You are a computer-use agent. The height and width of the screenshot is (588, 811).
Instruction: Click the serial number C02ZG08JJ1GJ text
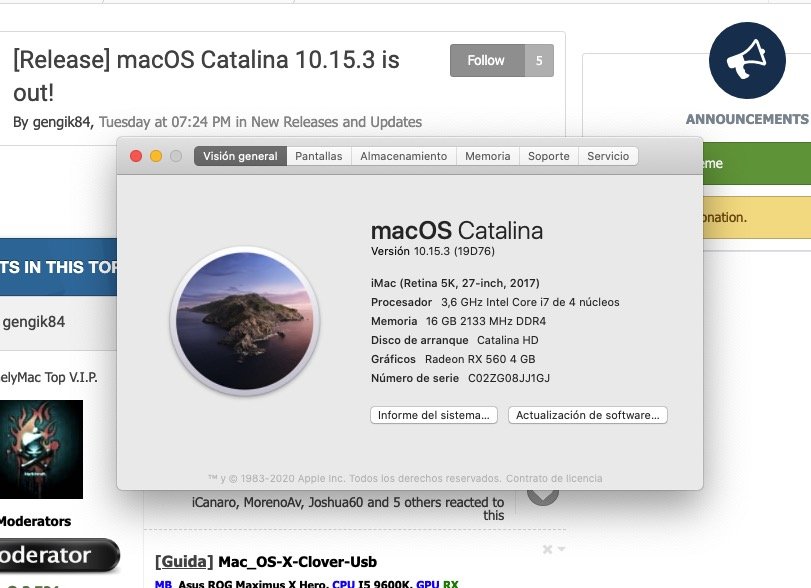[x=509, y=379]
